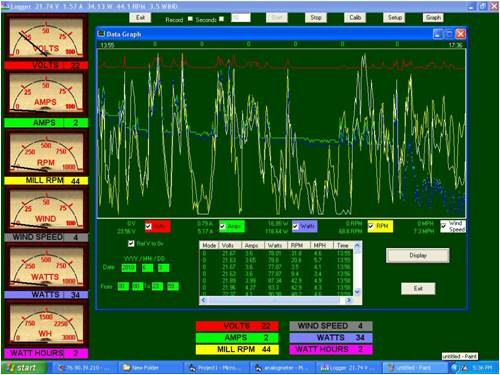
Task: Click the year field in Date
Action: coord(129,268)
